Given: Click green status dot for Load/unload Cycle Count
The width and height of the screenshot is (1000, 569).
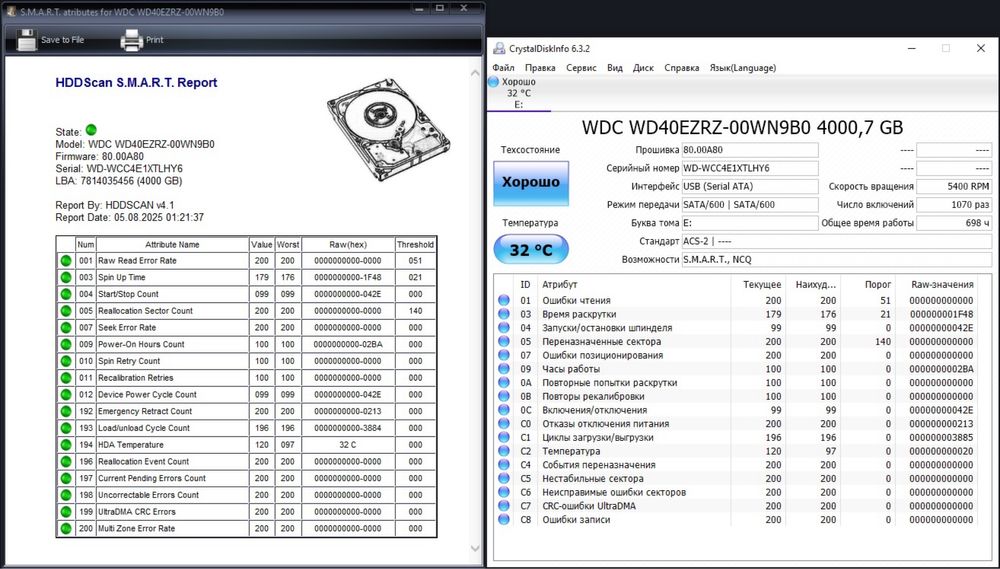Looking at the screenshot, I should pyautogui.click(x=66, y=428).
